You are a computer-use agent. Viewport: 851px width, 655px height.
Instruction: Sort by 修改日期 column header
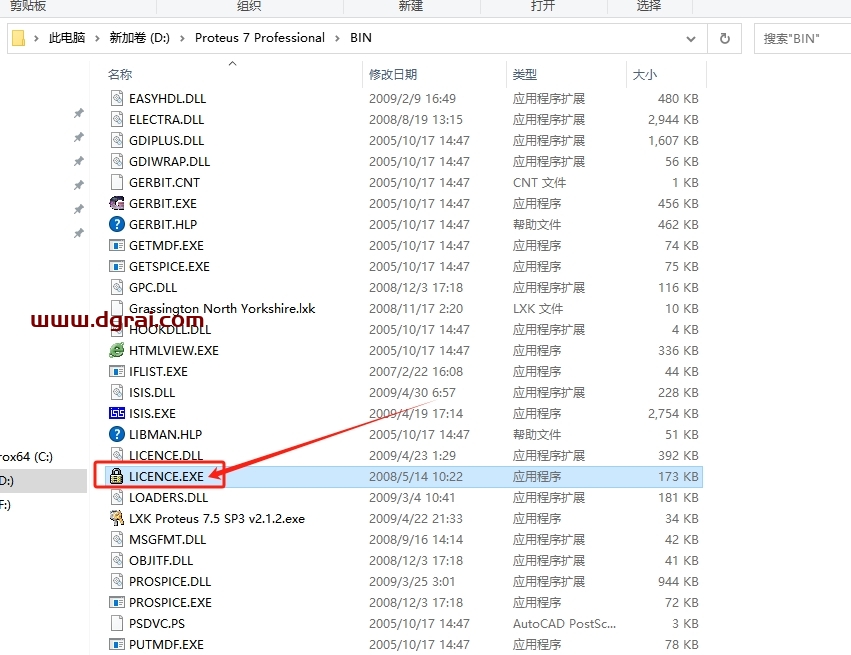393,74
